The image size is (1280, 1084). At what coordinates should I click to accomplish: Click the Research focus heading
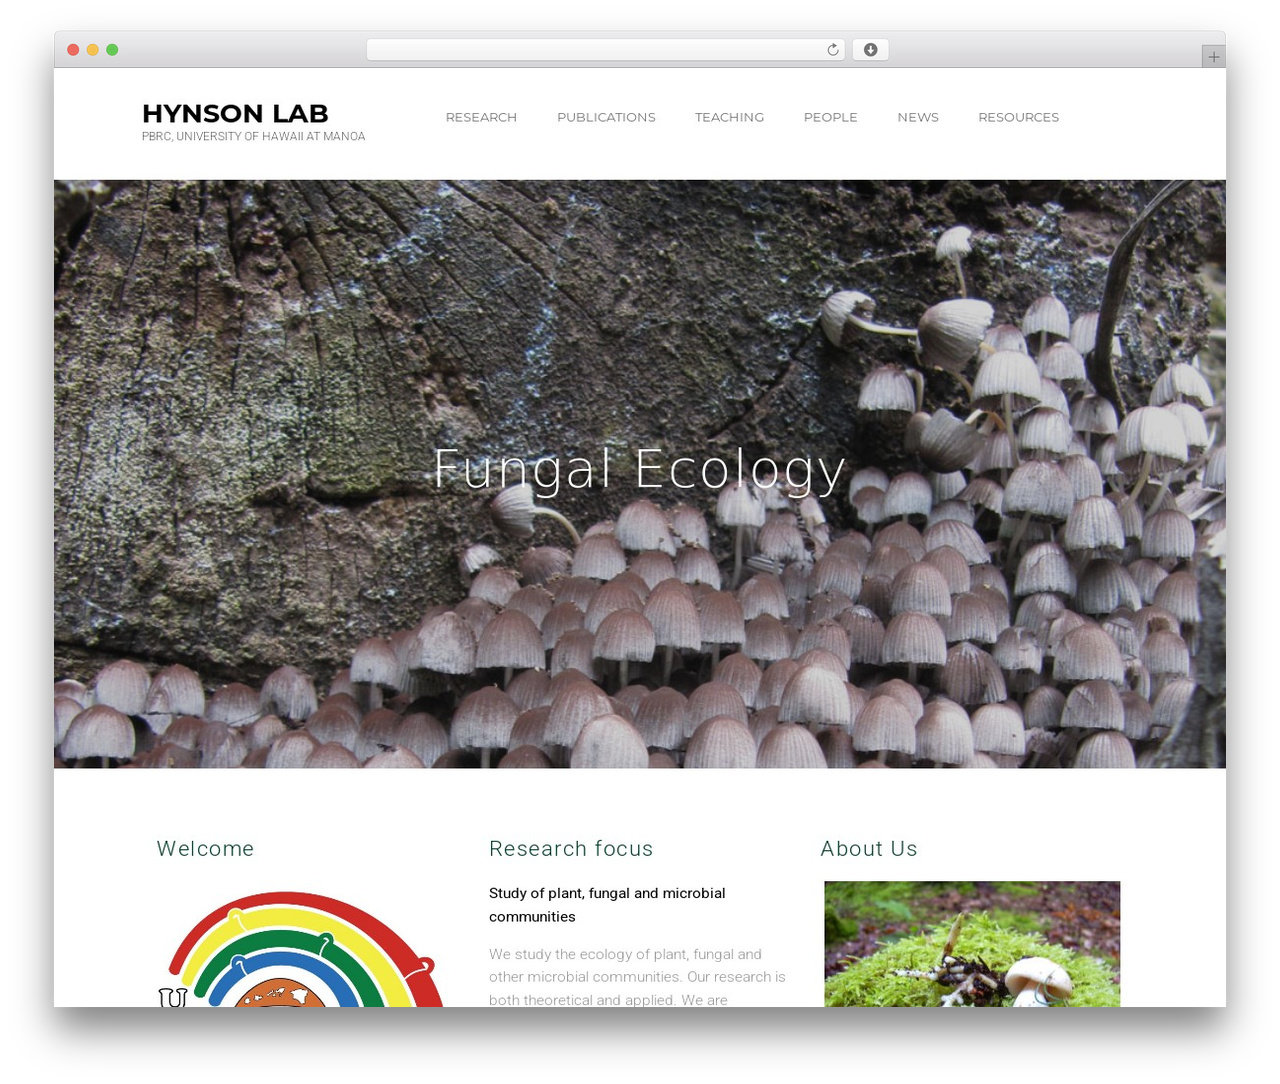(571, 849)
